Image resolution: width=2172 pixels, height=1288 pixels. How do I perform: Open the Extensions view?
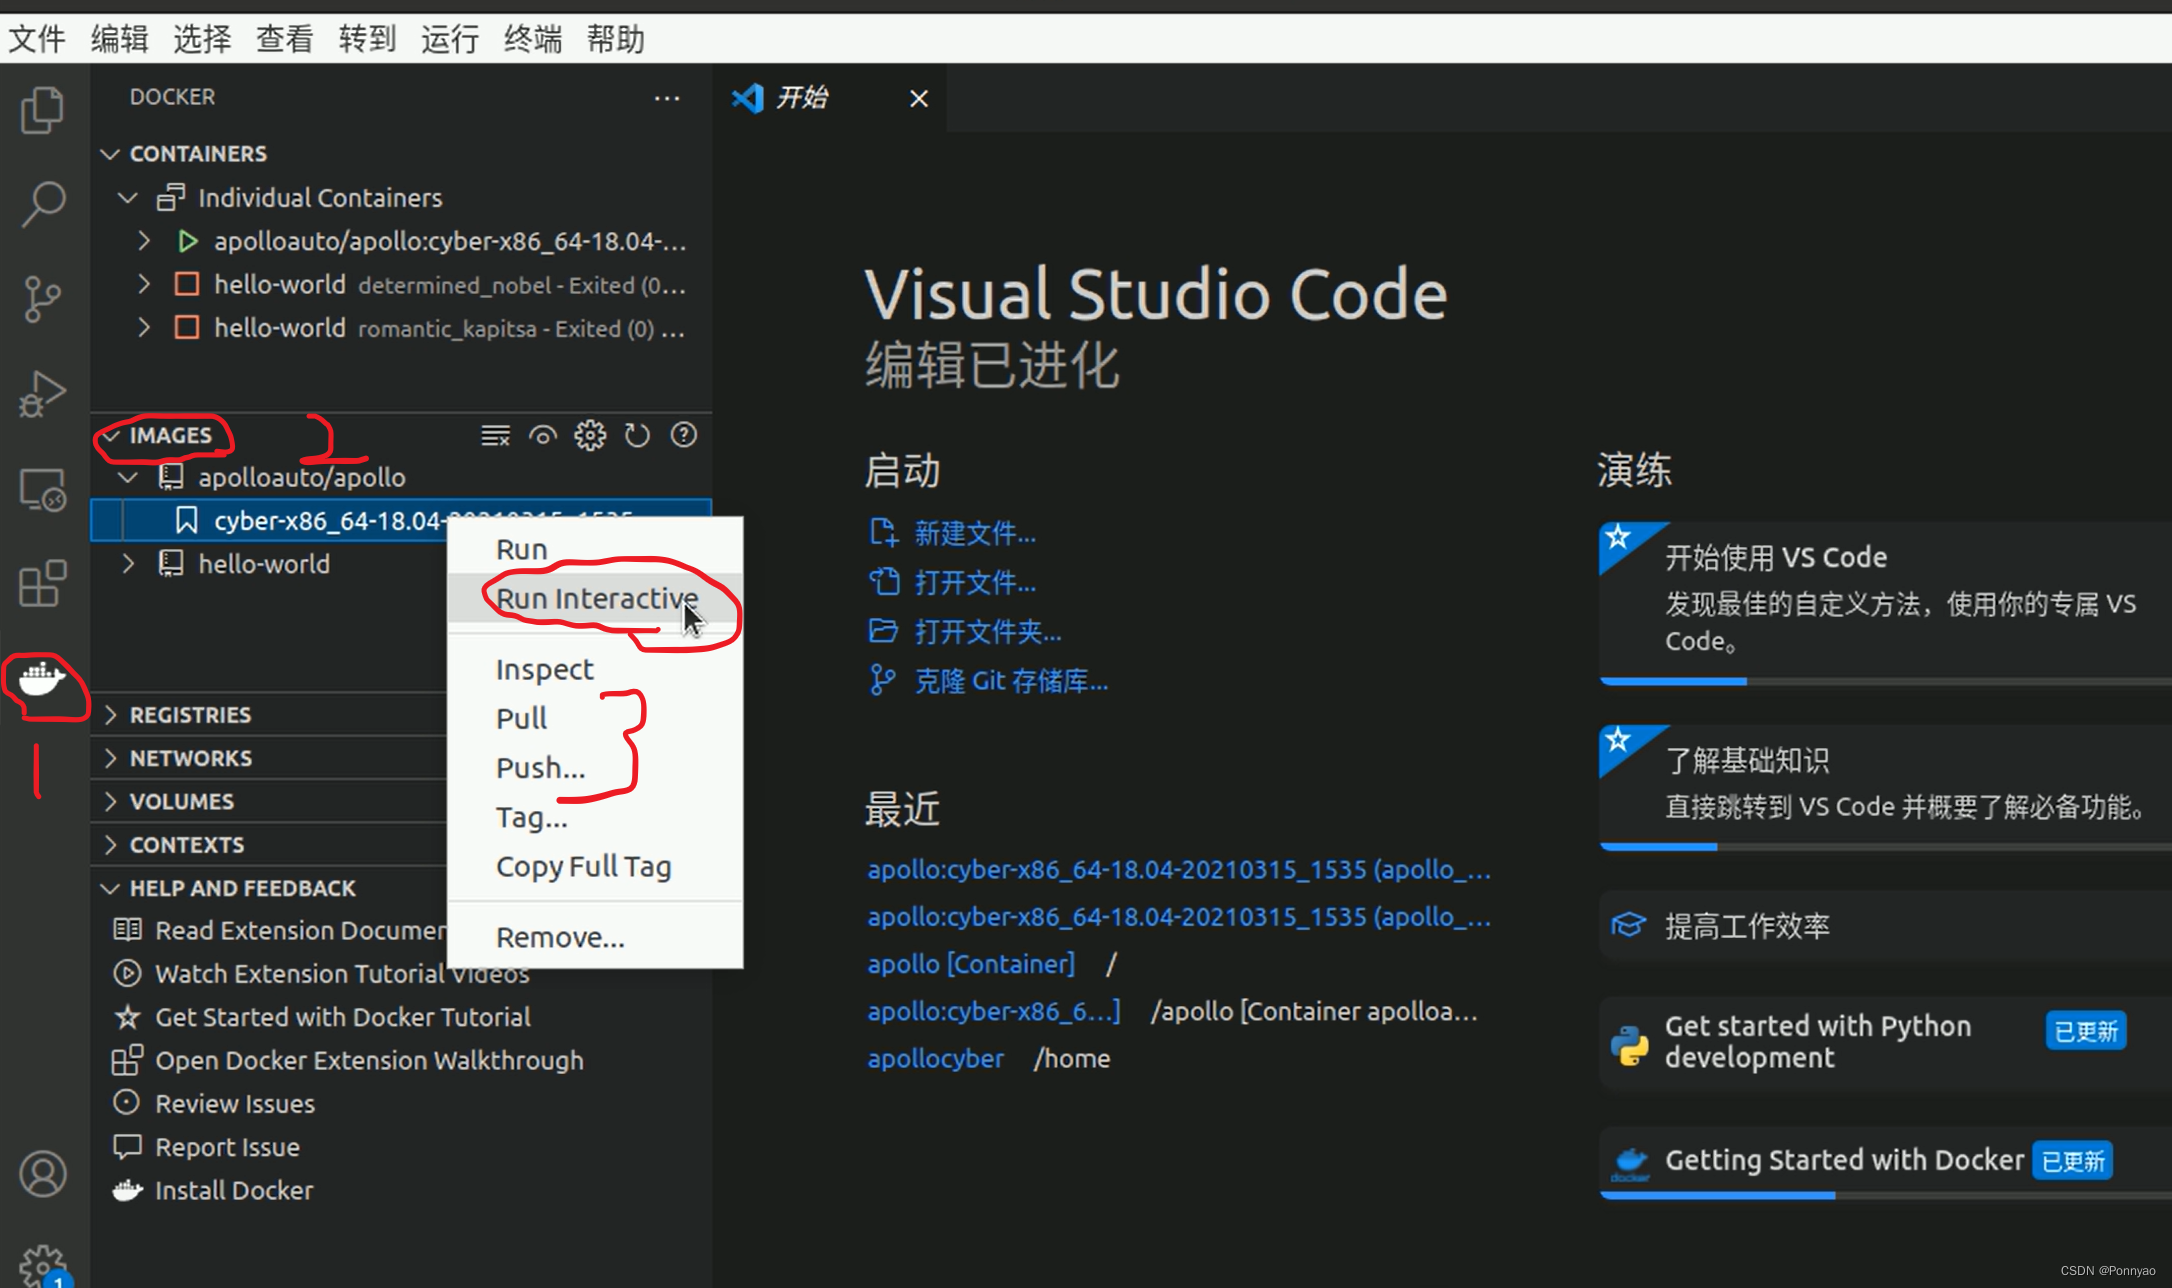coord(42,583)
